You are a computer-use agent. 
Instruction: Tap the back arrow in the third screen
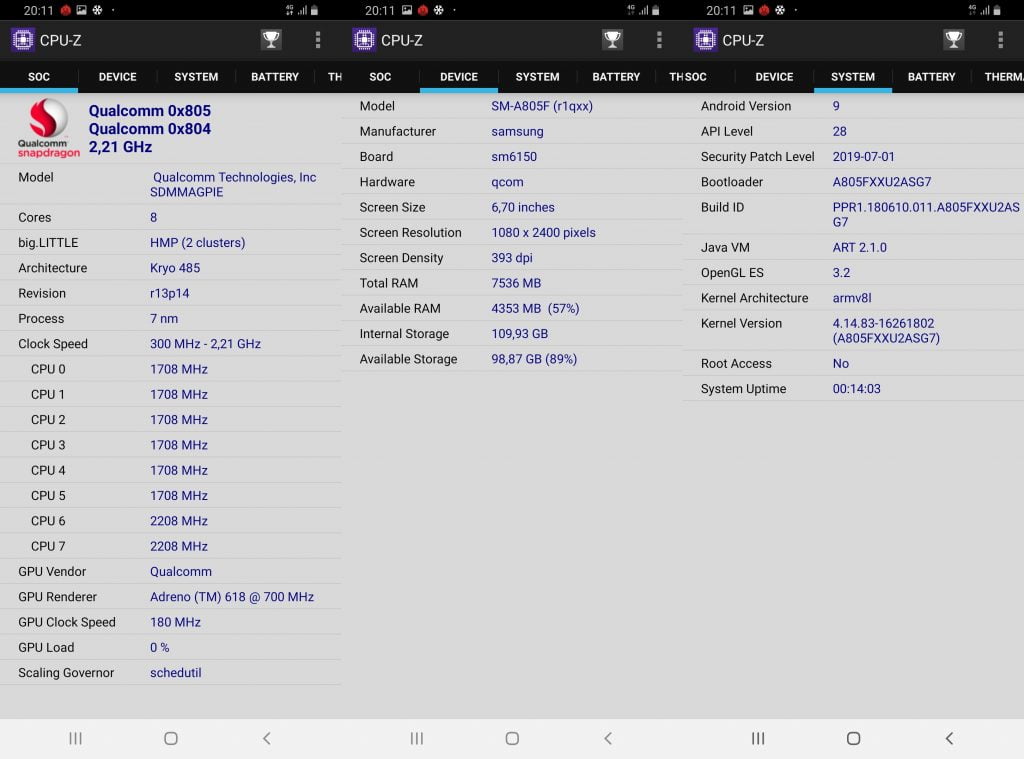pos(950,738)
